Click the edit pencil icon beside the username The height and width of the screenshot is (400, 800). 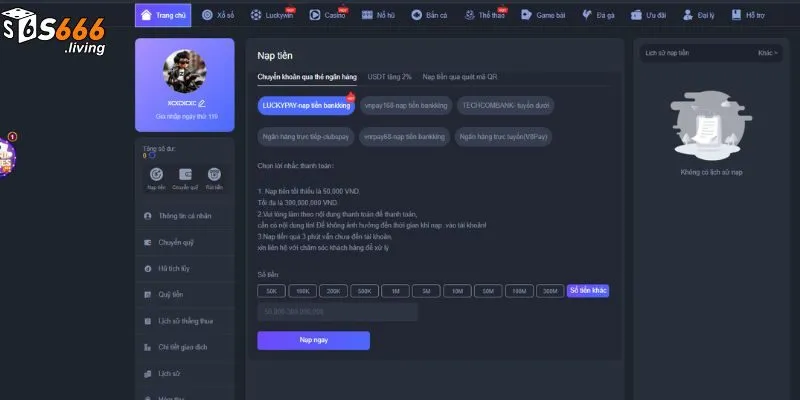point(202,103)
